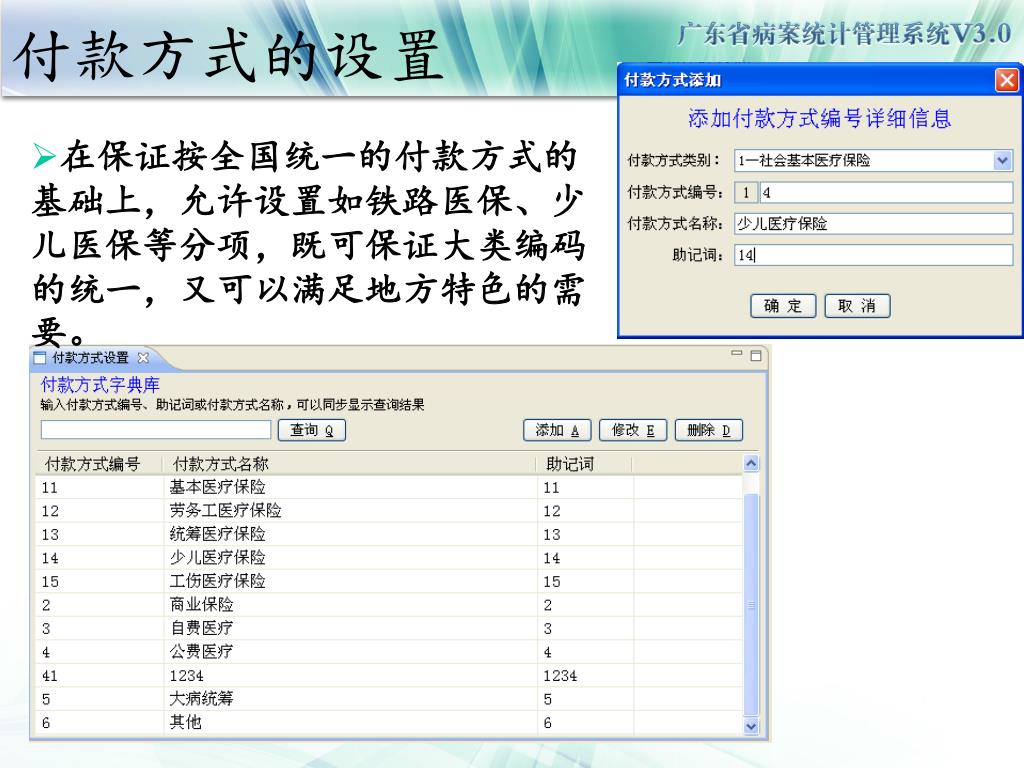Click the 付款方式编号 prefix box showing 1
Image resolution: width=1024 pixels, height=768 pixels.
pyautogui.click(x=746, y=193)
